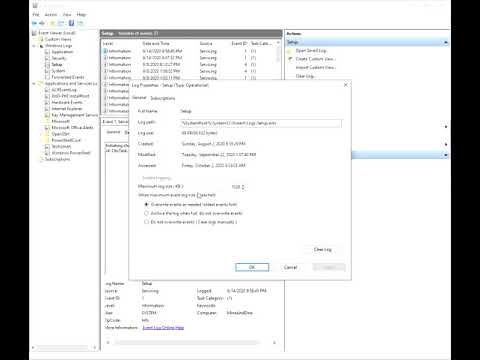
Task: Open the File menu
Action: pos(36,15)
